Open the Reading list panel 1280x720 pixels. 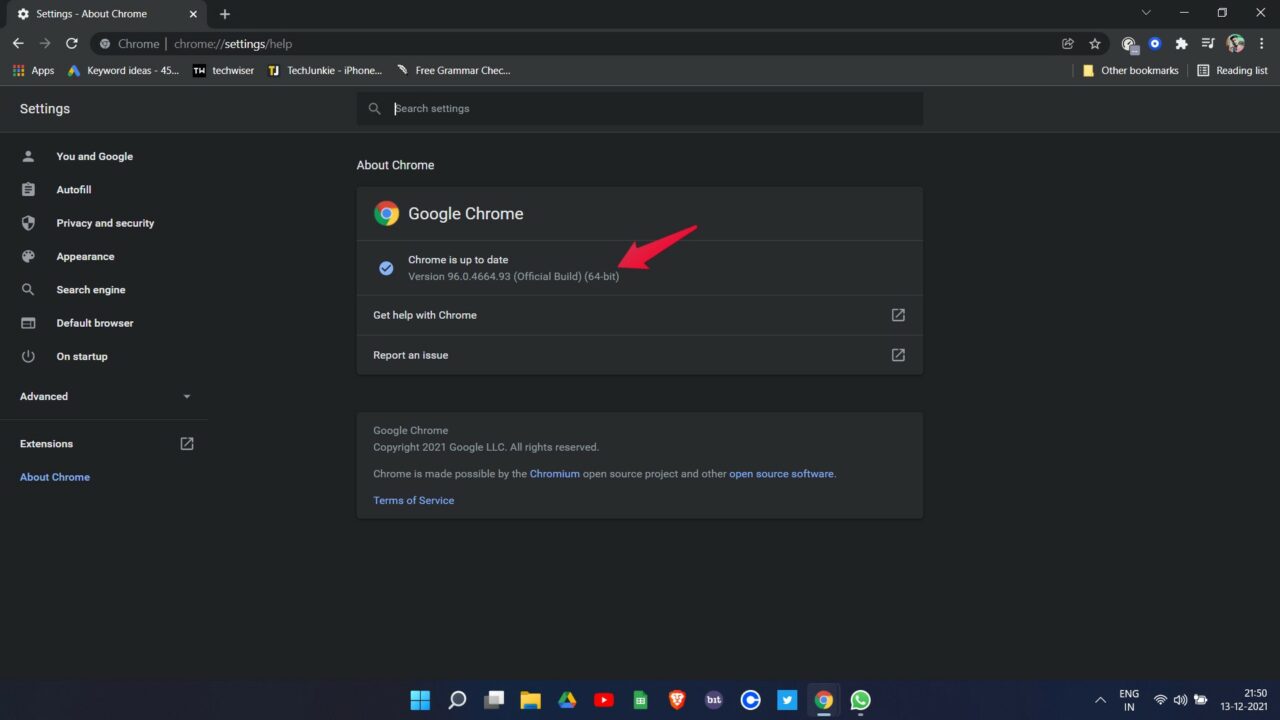1232,71
